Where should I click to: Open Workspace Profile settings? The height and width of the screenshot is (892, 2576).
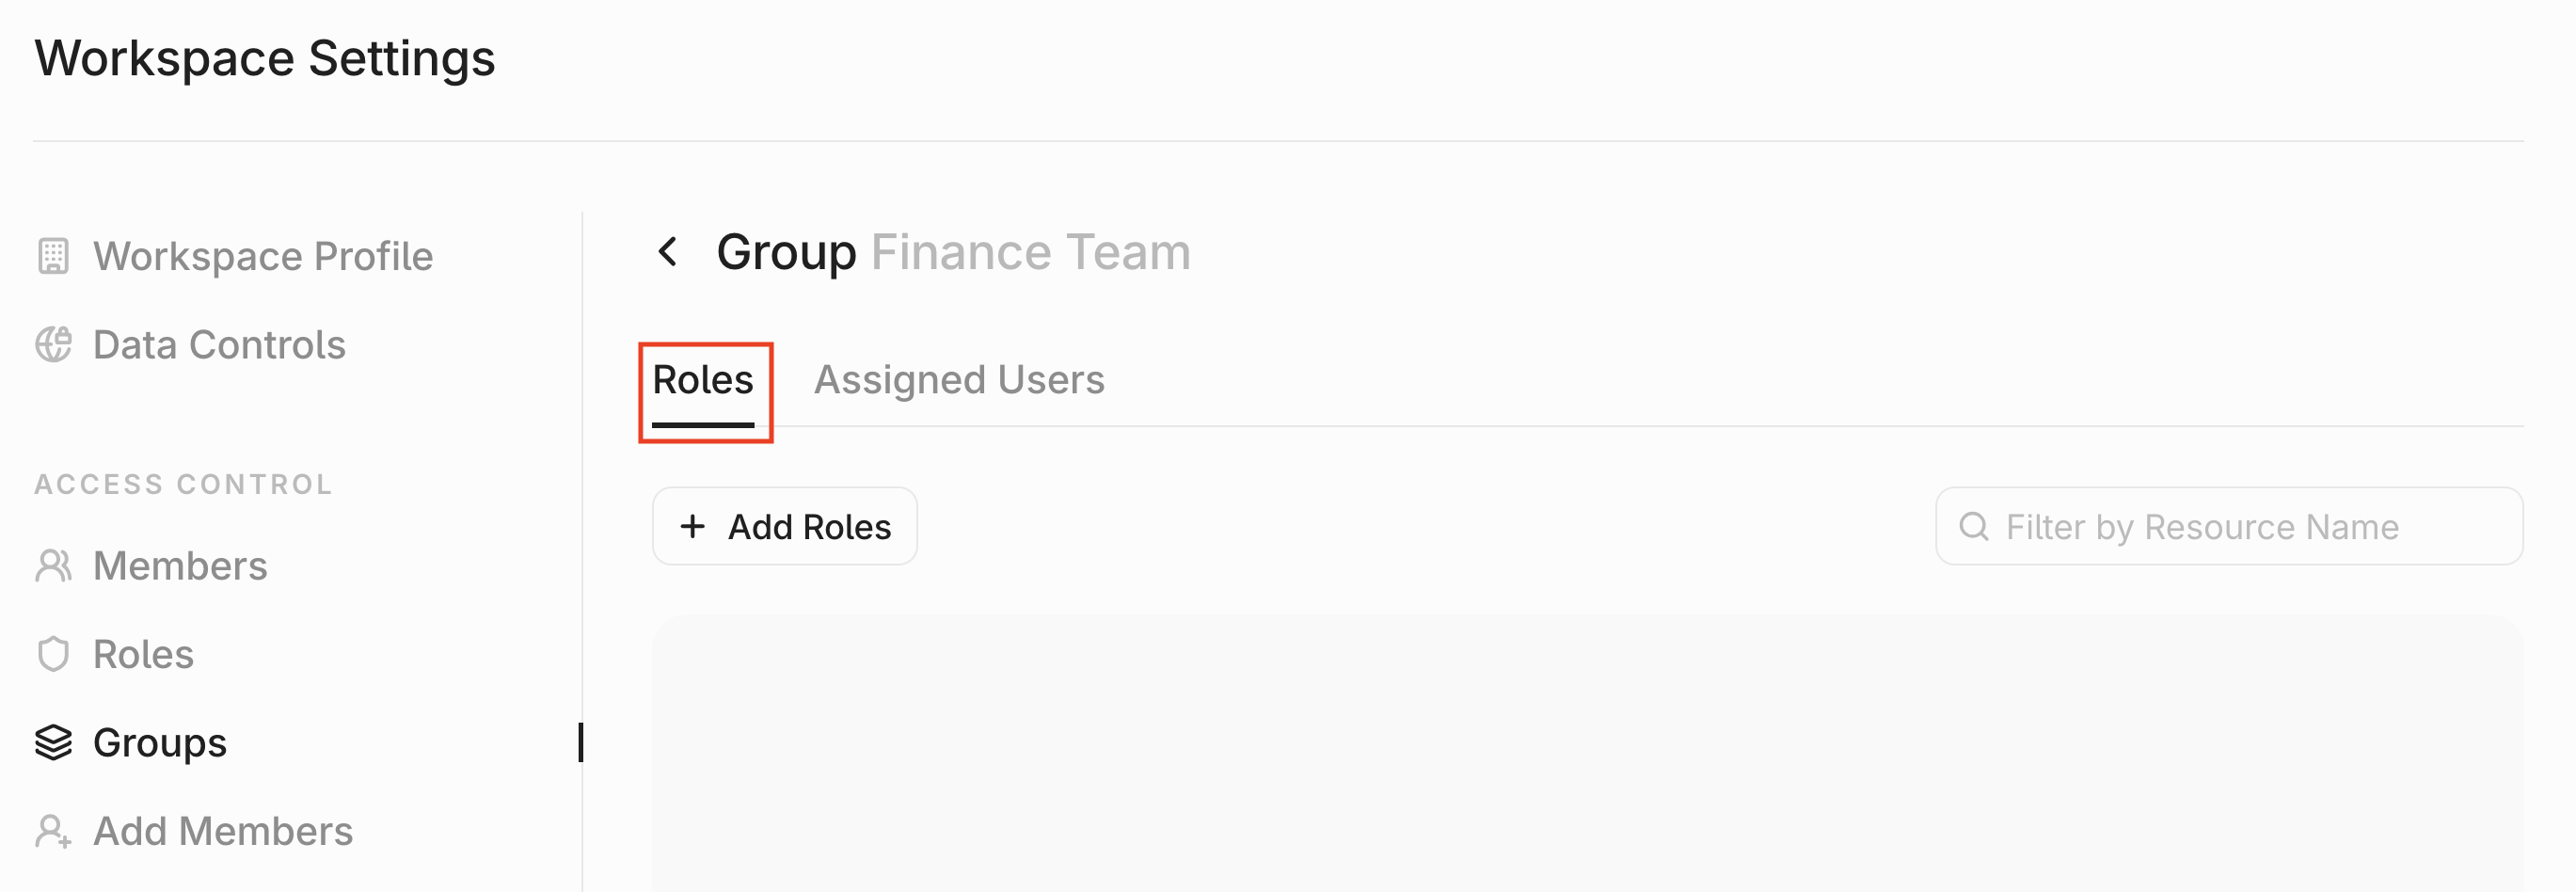tap(262, 256)
